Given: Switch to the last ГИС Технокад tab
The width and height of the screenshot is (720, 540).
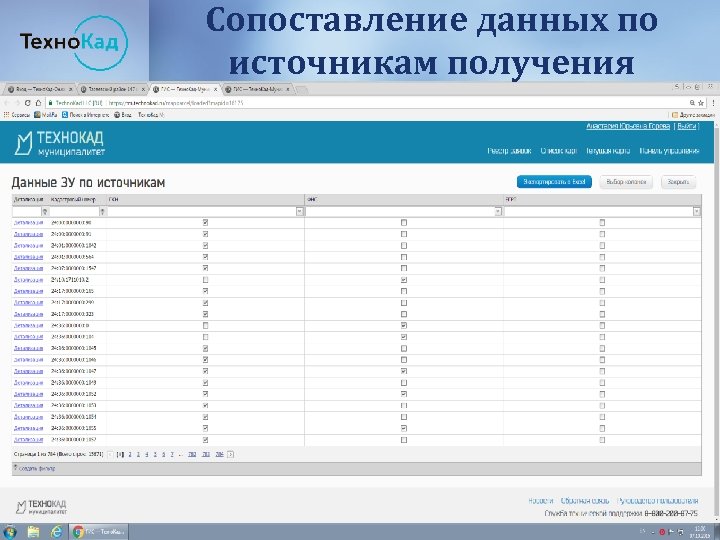Looking at the screenshot, I should click(259, 89).
